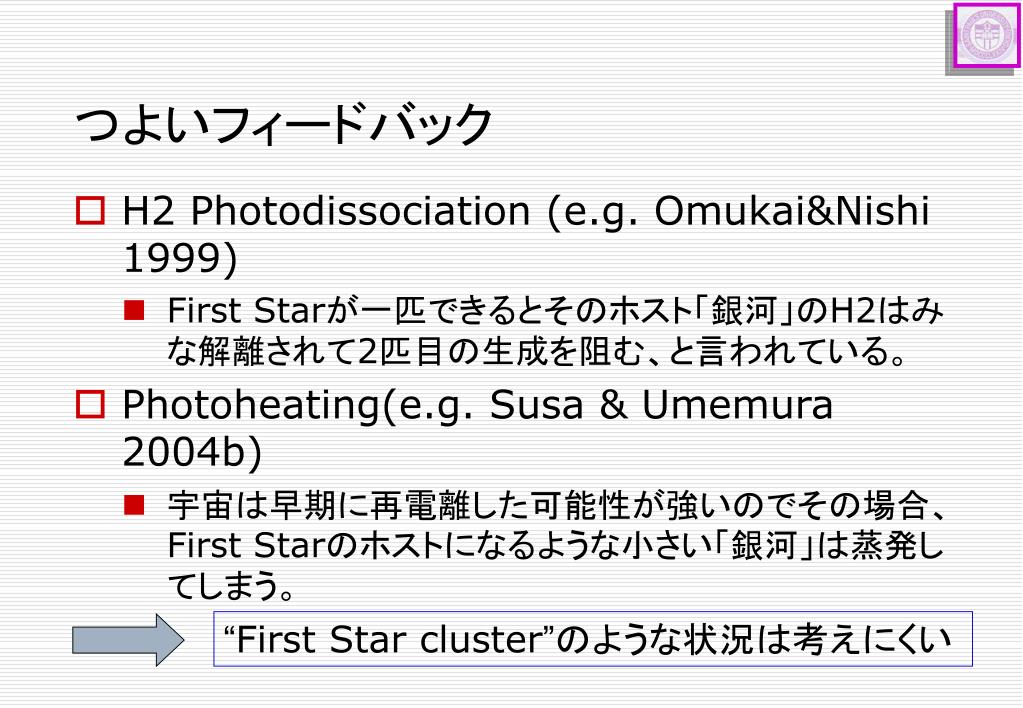Click the trailing text てしまう。

[231, 585]
